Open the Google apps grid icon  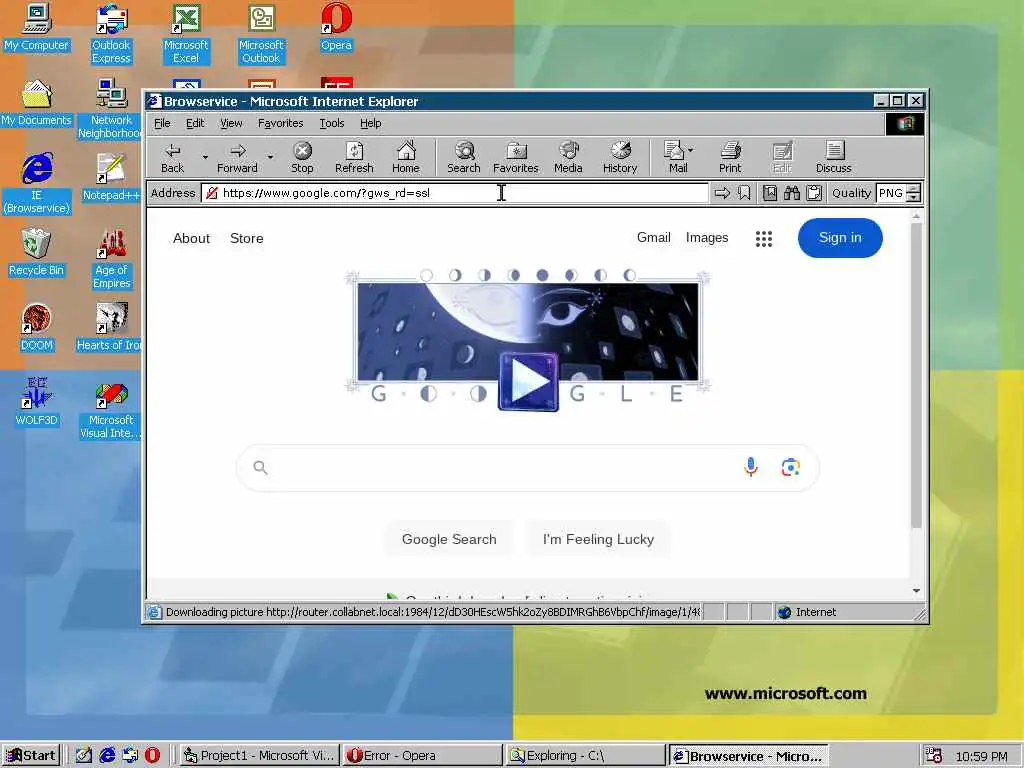[763, 238]
